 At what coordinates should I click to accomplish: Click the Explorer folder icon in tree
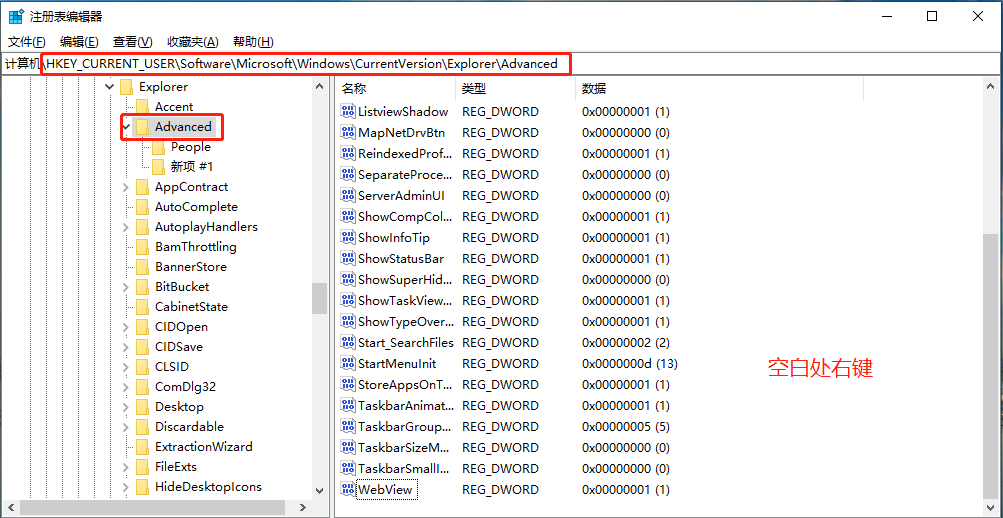[x=126, y=86]
